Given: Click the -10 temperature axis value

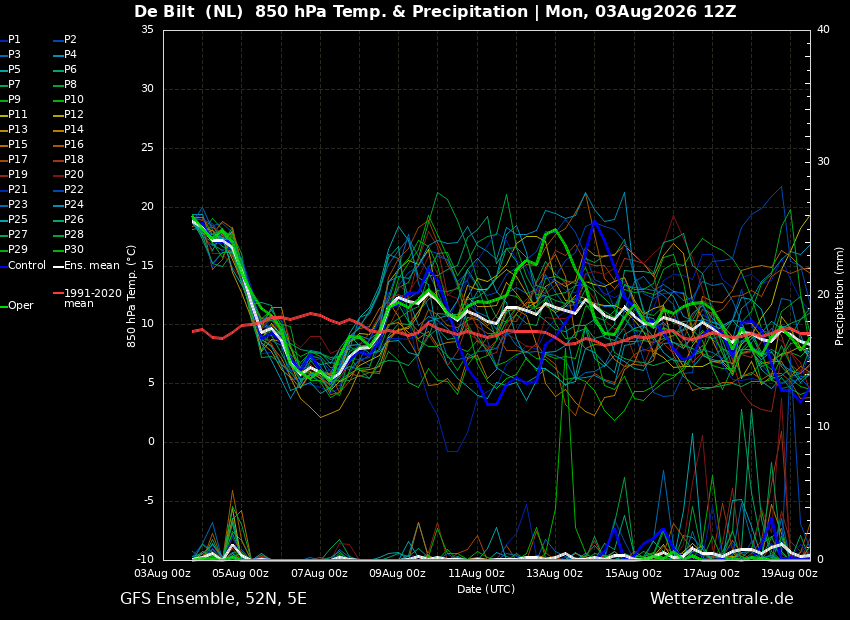Looking at the screenshot, I should pyautogui.click(x=145, y=560).
